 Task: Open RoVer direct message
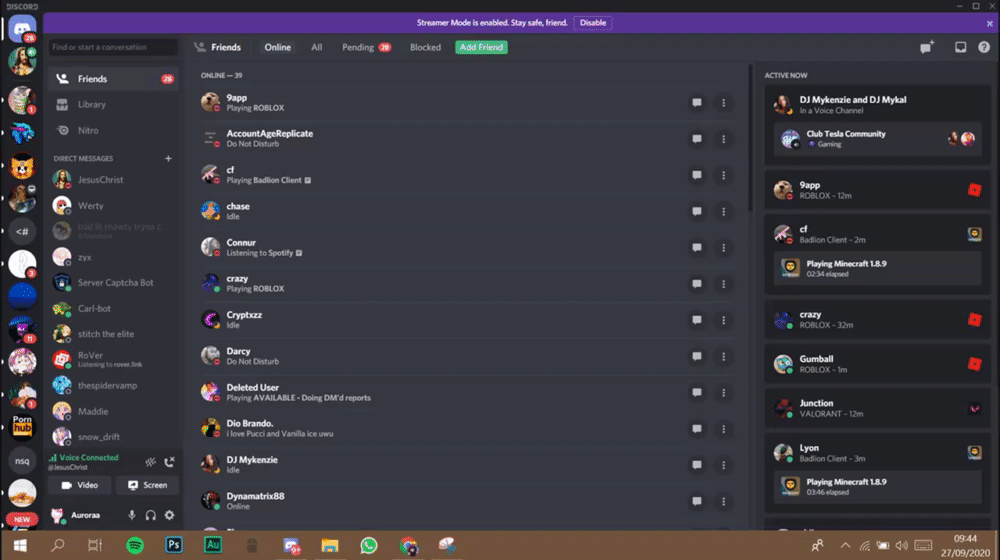[x=114, y=360]
